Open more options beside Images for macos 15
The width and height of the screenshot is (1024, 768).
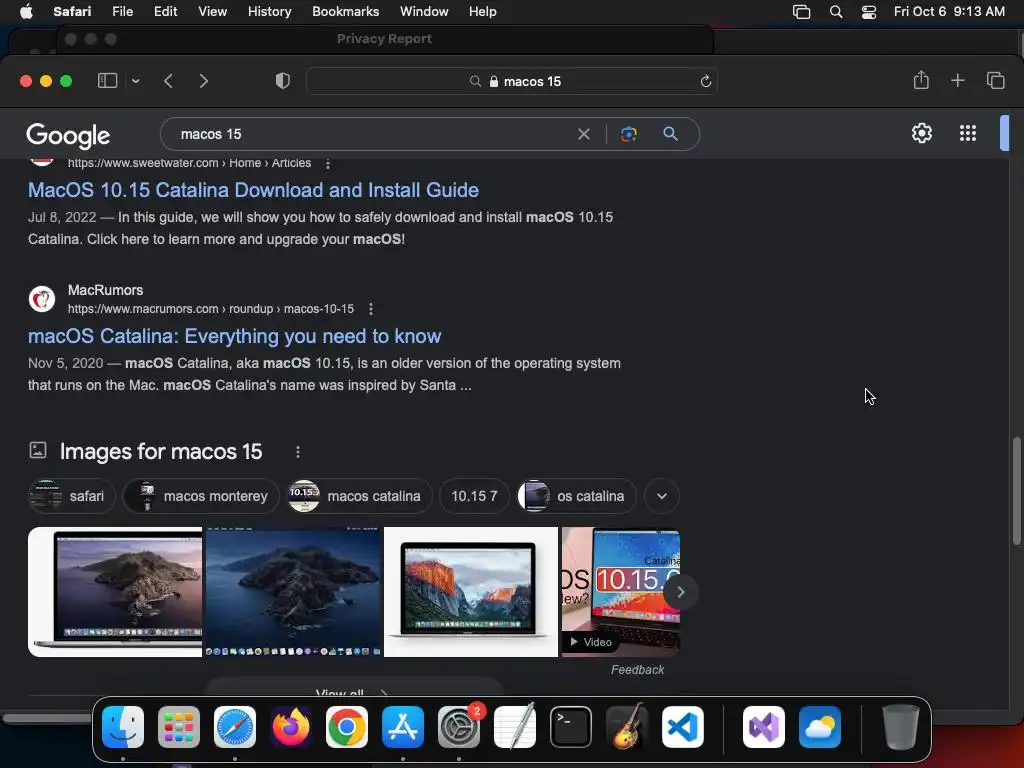(x=298, y=452)
